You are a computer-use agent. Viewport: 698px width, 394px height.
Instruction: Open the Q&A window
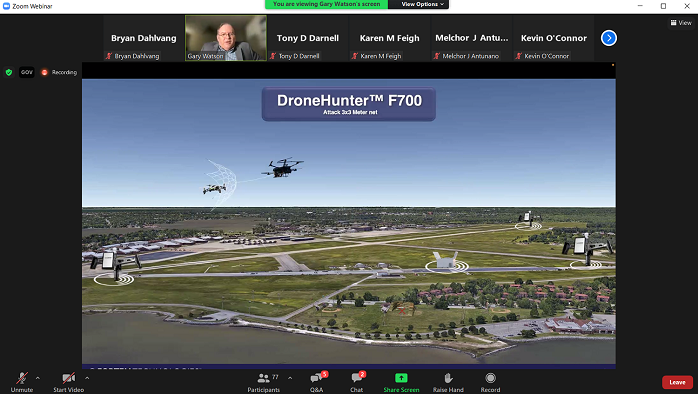[x=317, y=382]
